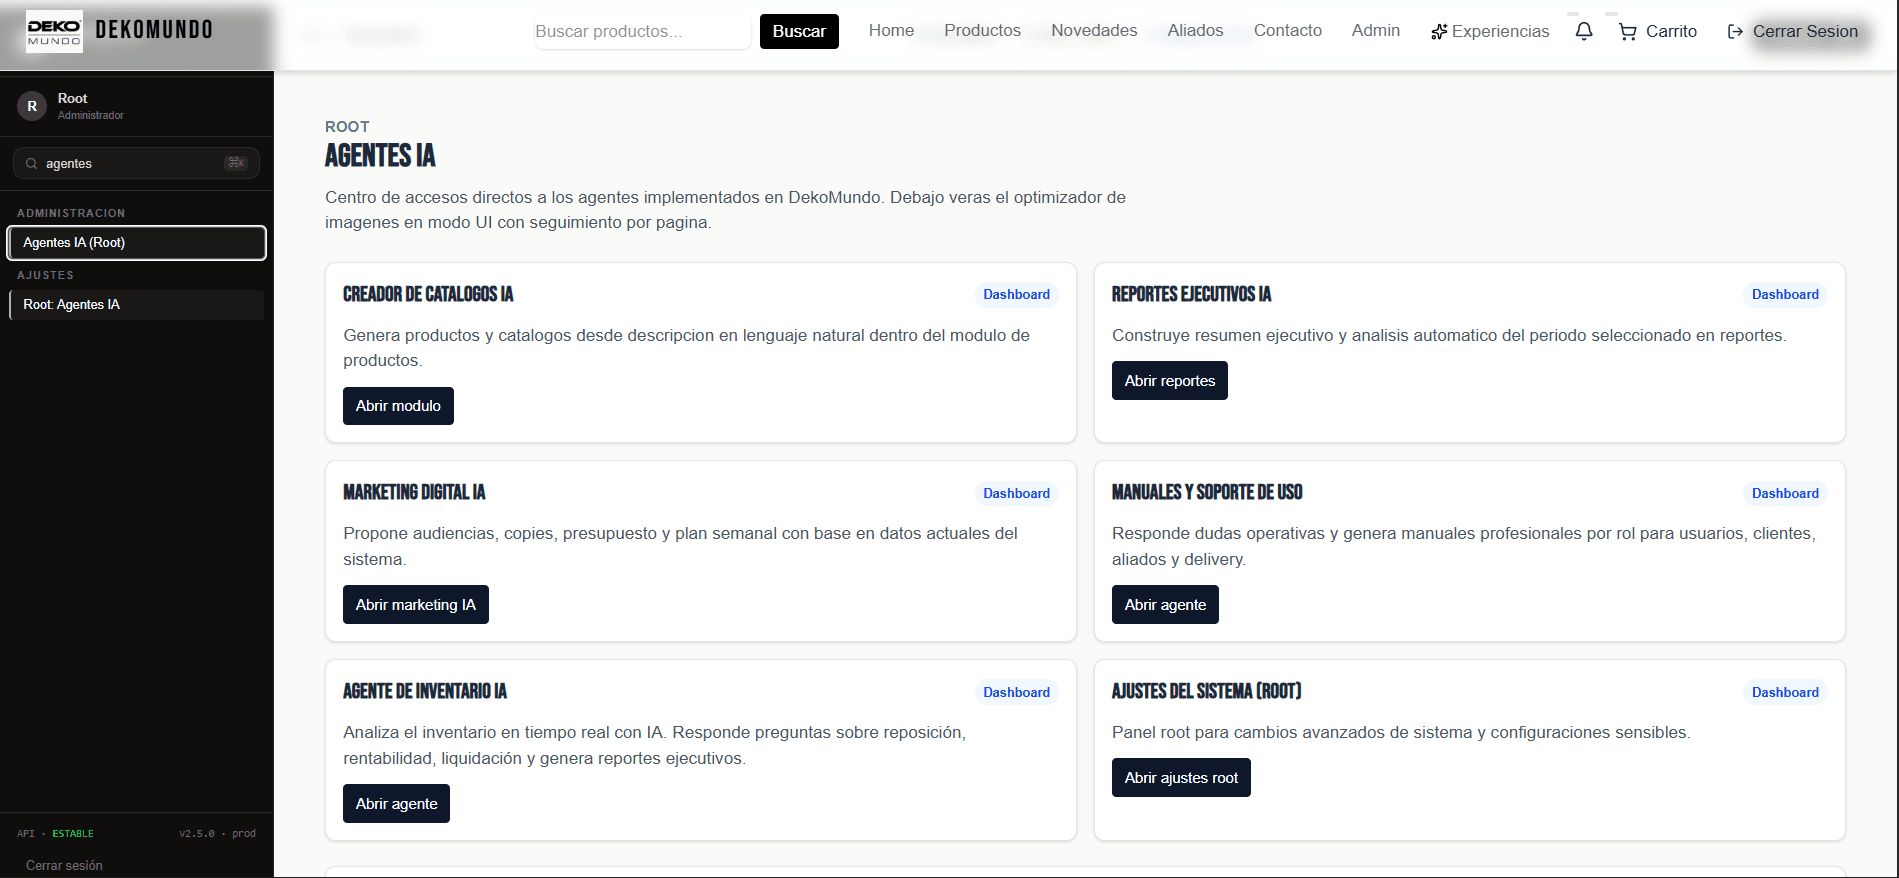
Task: Click the Ajustes del Sistema (Root) title
Action: tap(1206, 691)
